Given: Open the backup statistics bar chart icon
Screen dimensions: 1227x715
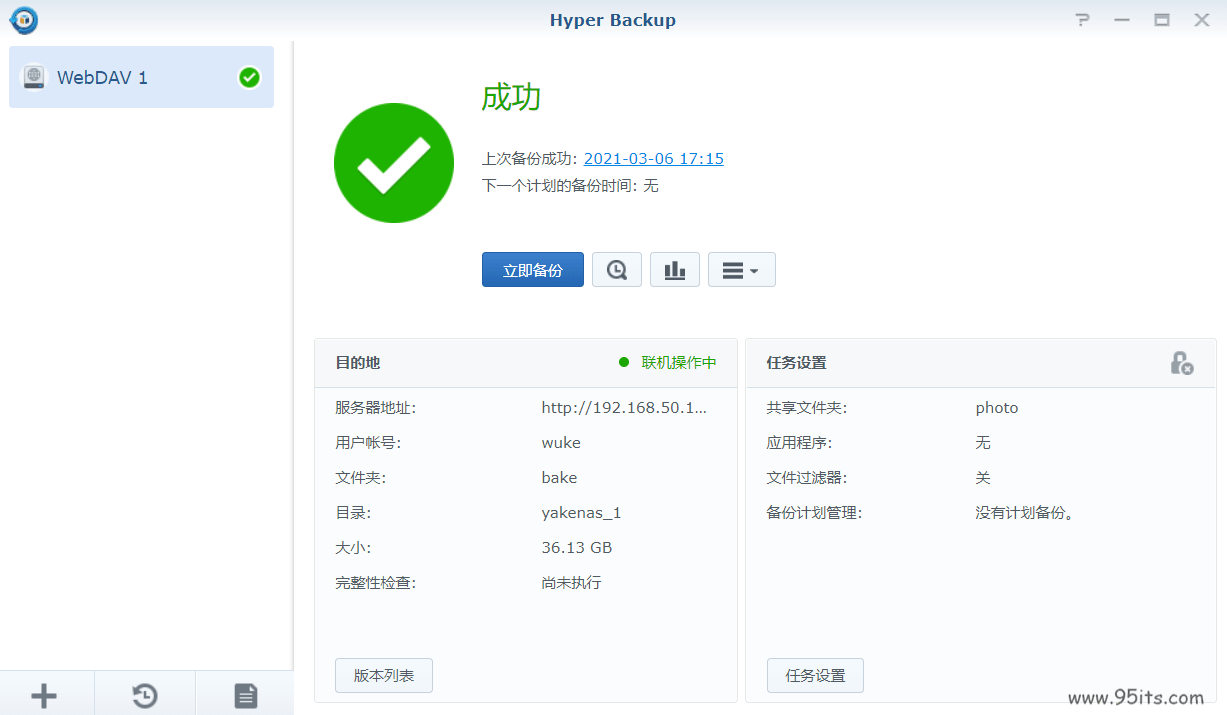Looking at the screenshot, I should tap(675, 270).
